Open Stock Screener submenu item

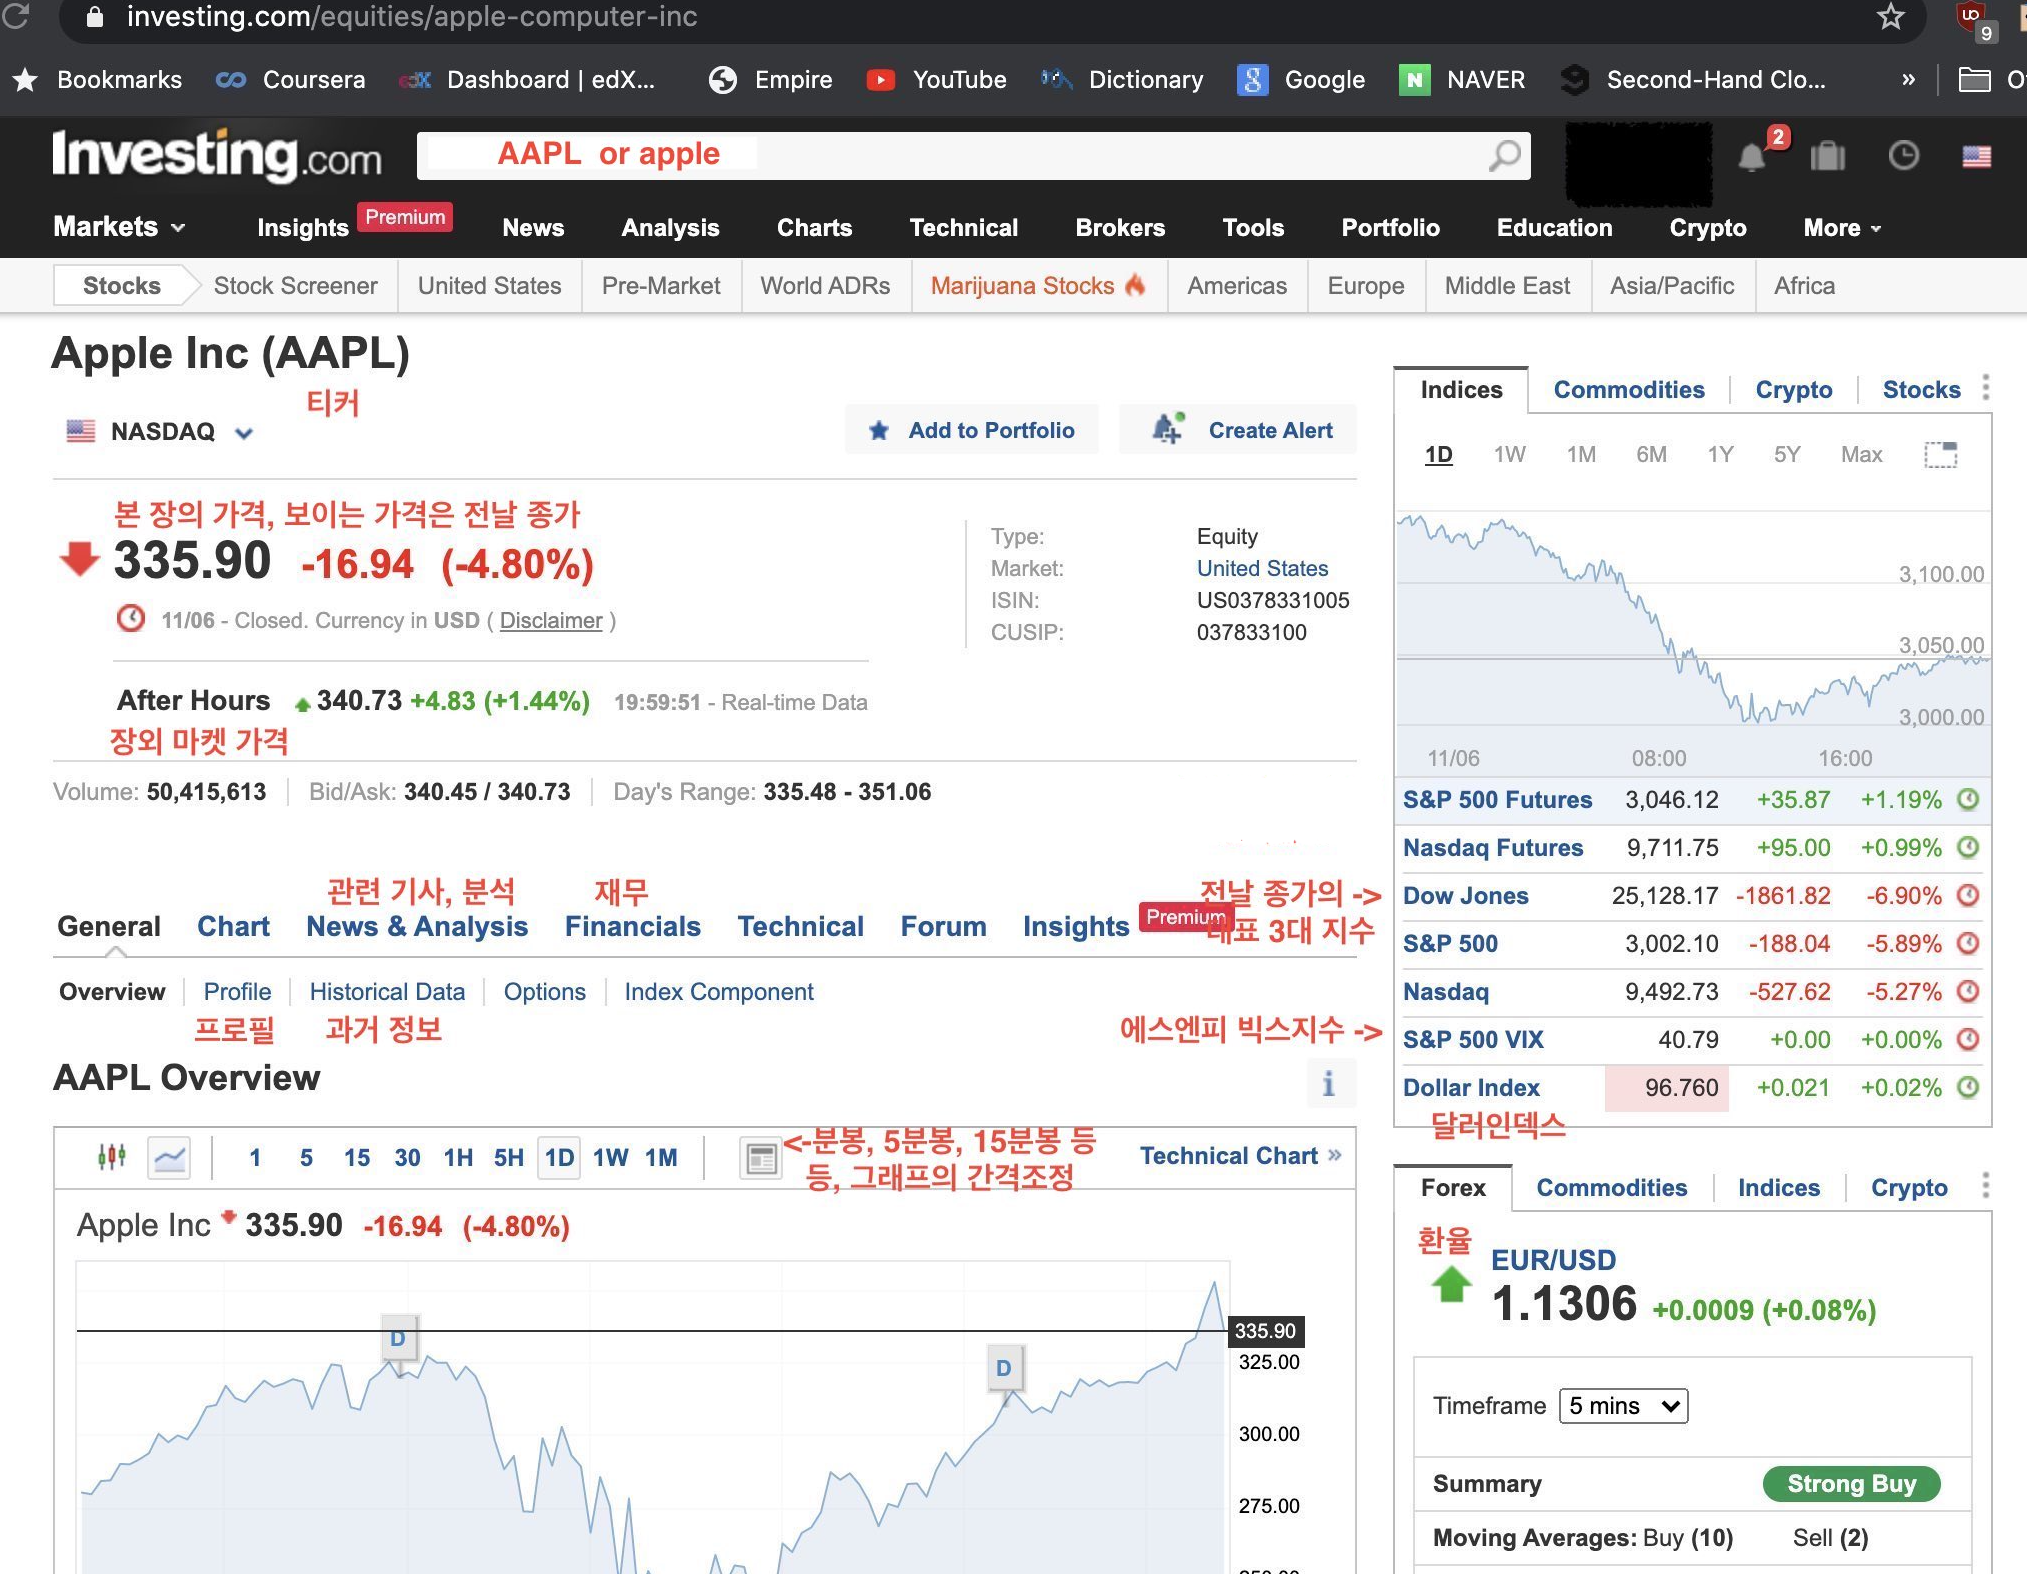[295, 286]
